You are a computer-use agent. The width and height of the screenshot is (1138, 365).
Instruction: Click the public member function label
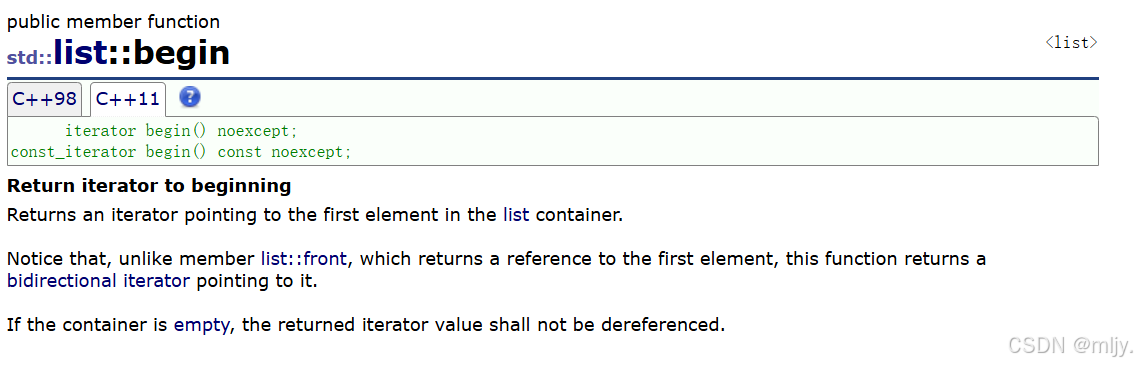(113, 22)
